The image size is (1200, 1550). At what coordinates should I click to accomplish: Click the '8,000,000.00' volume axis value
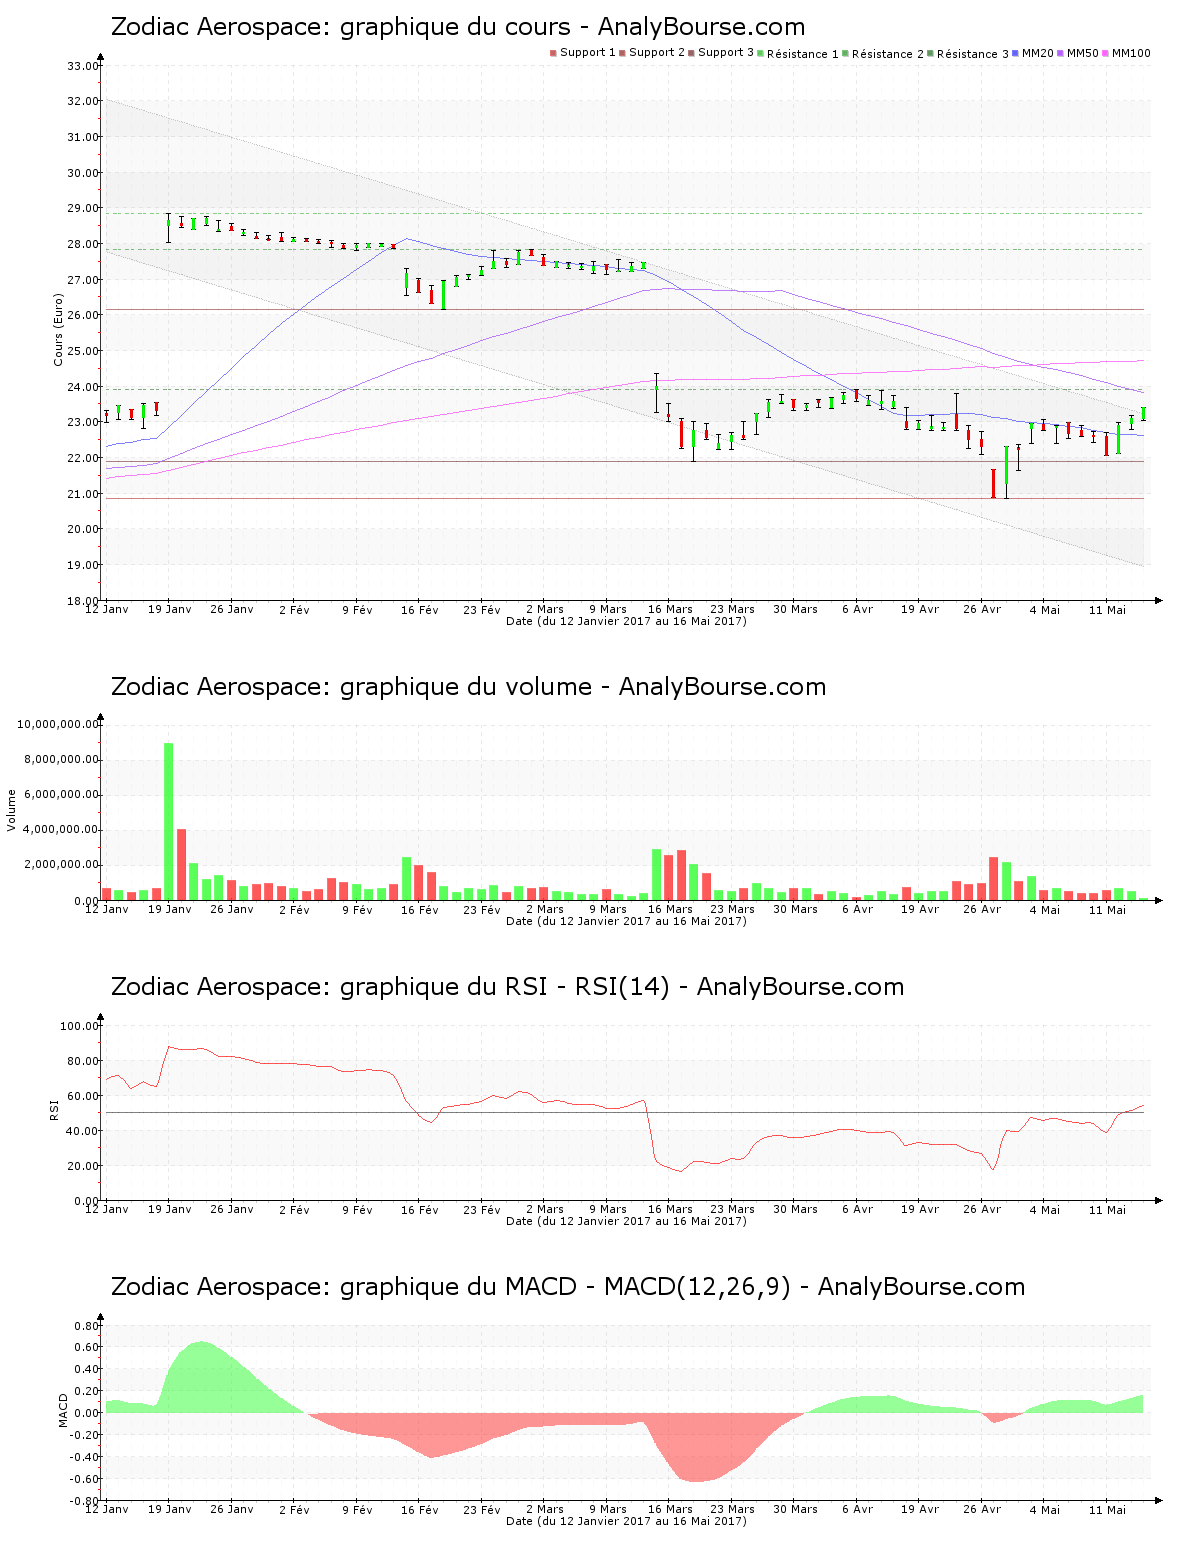click(62, 760)
